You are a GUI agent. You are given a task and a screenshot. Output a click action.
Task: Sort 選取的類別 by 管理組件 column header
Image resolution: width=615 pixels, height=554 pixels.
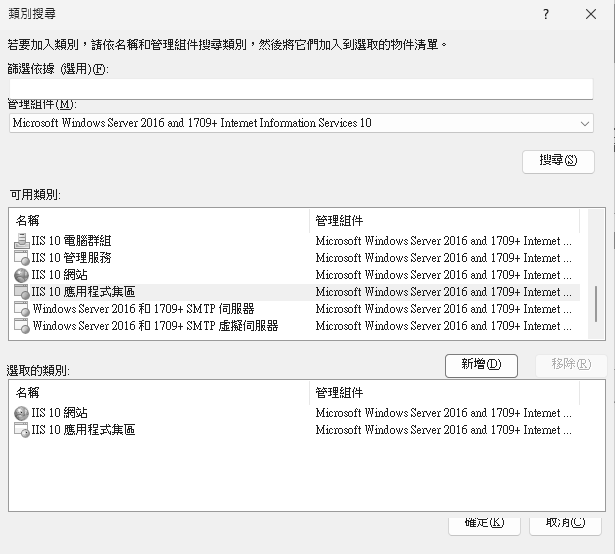444,393
